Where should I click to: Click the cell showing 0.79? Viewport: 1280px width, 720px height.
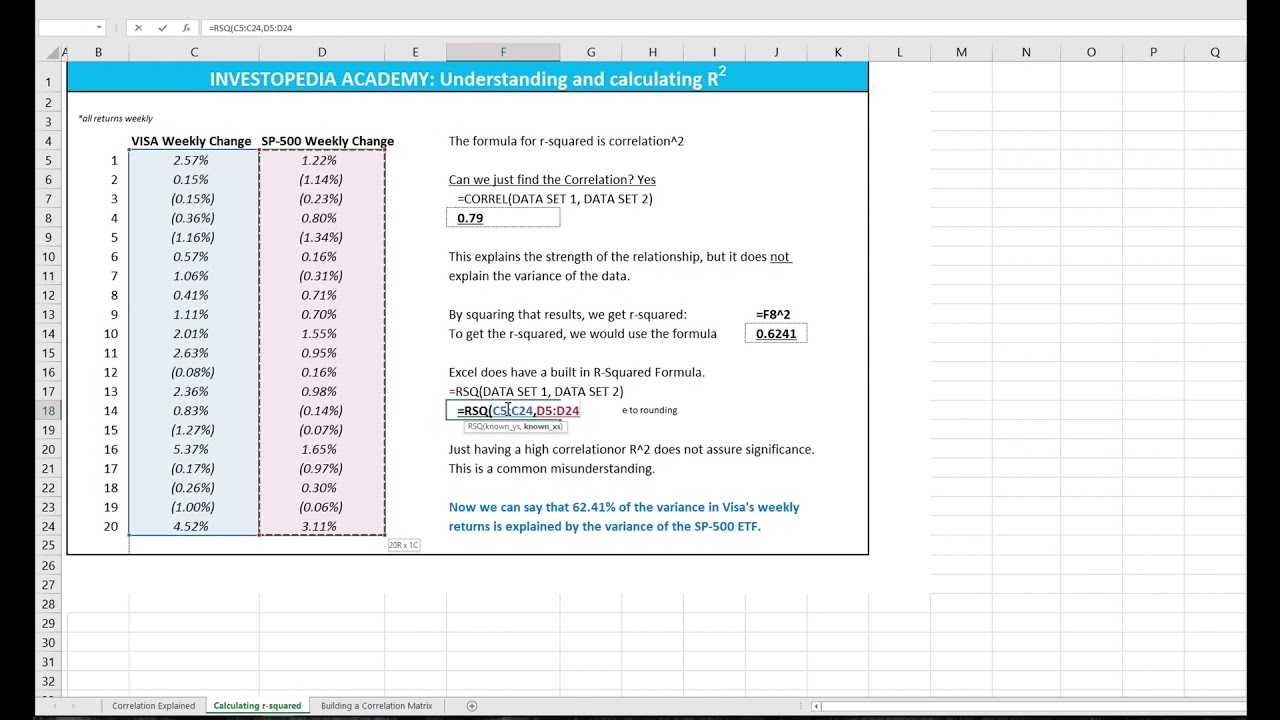pos(503,218)
